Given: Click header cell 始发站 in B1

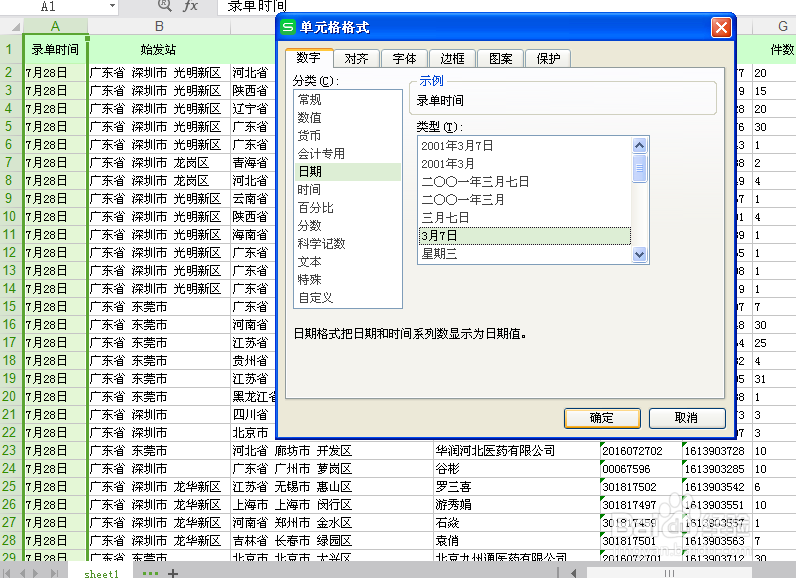Looking at the screenshot, I should tap(159, 49).
